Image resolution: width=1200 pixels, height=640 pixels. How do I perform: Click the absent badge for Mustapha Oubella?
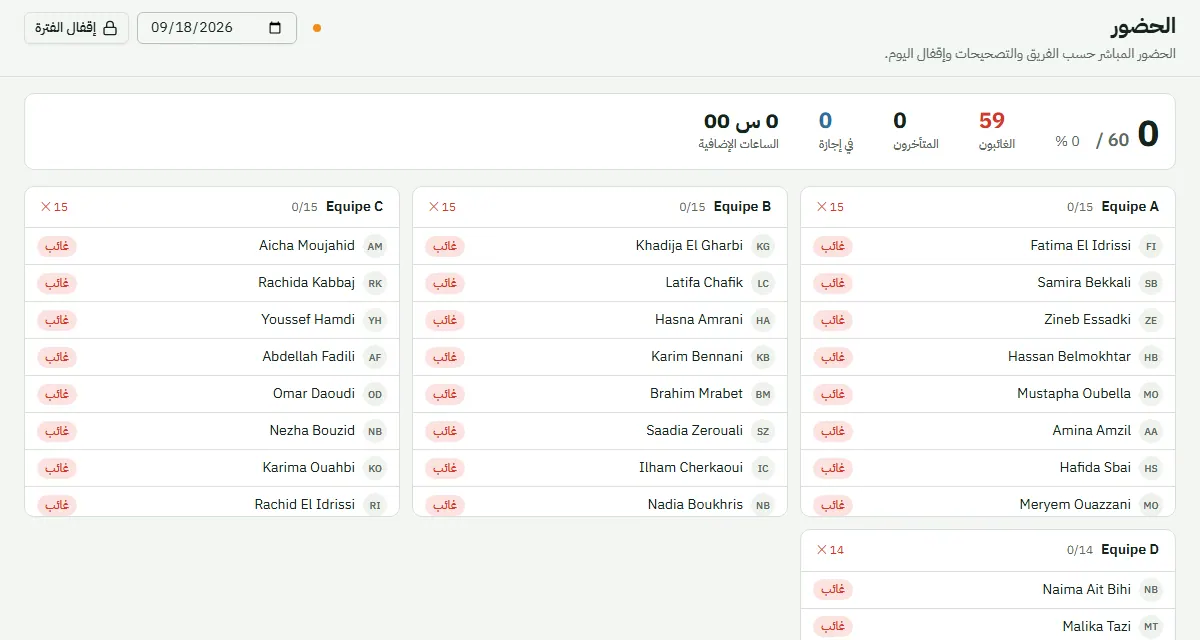pyautogui.click(x=833, y=394)
